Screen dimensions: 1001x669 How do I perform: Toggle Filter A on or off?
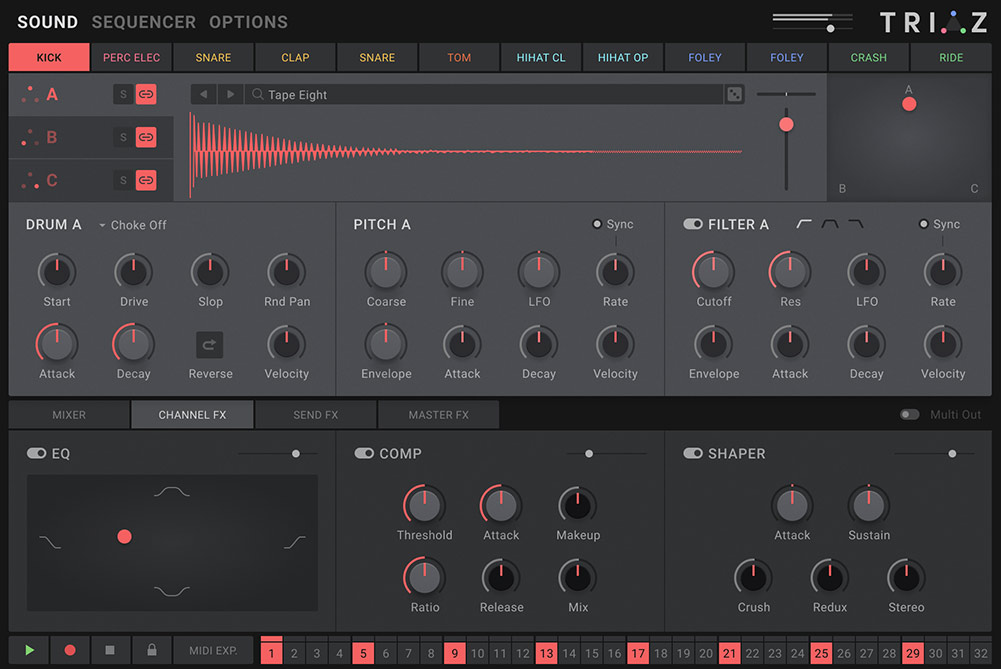click(x=692, y=224)
